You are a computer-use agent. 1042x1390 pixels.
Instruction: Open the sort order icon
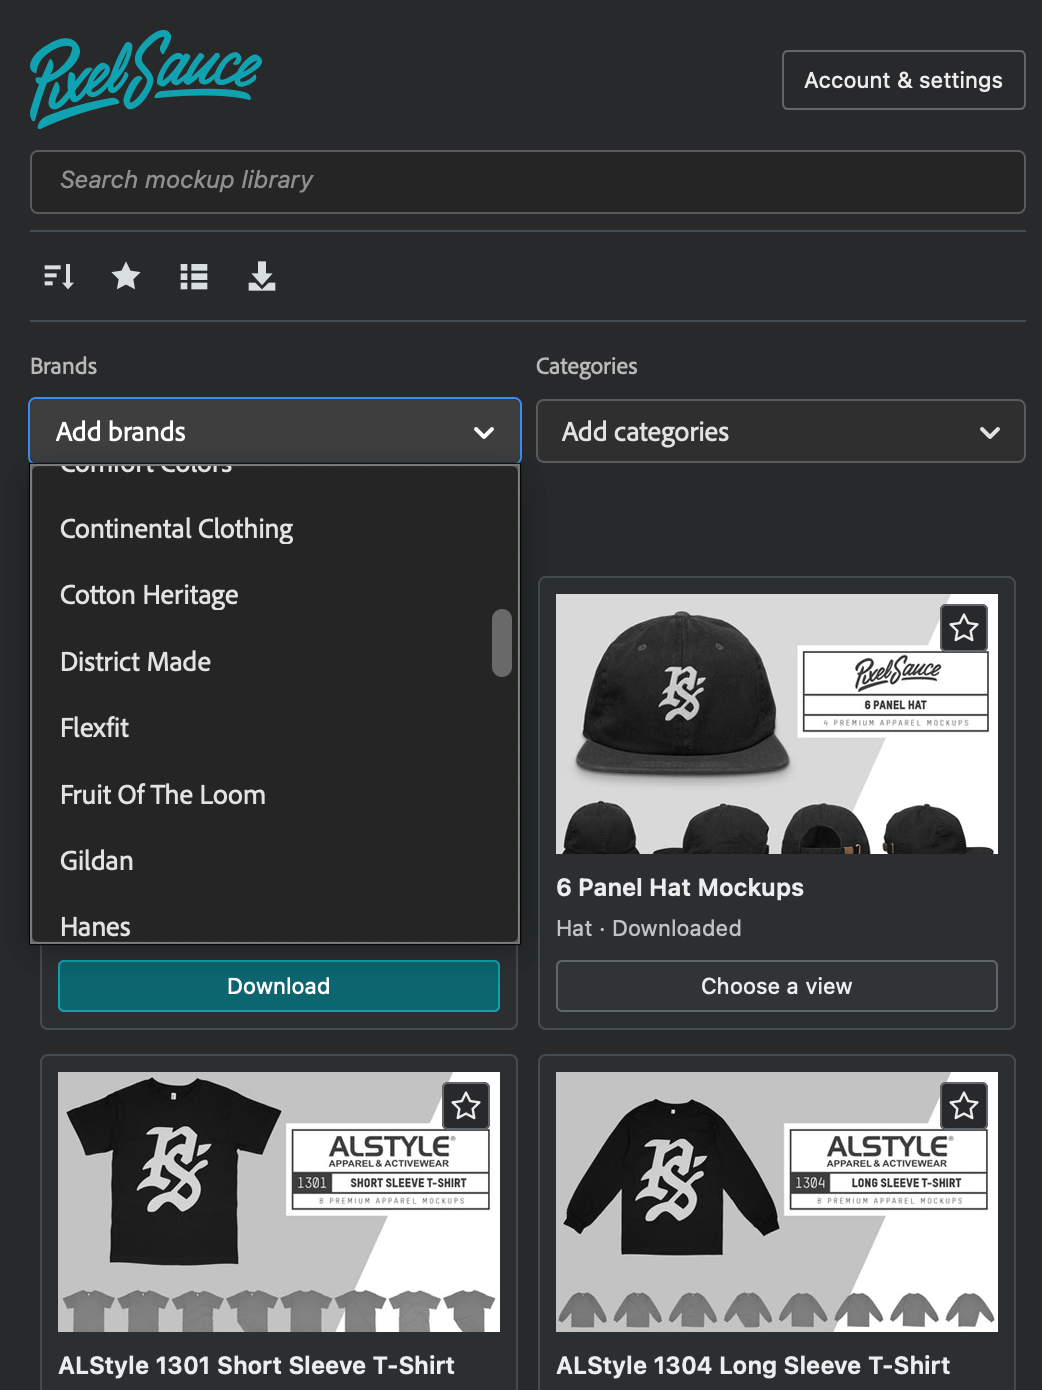(59, 276)
